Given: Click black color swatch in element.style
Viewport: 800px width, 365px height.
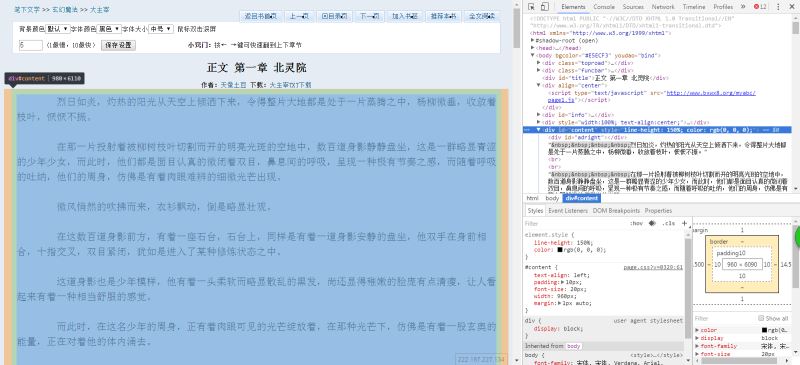Looking at the screenshot, I should (560, 250).
